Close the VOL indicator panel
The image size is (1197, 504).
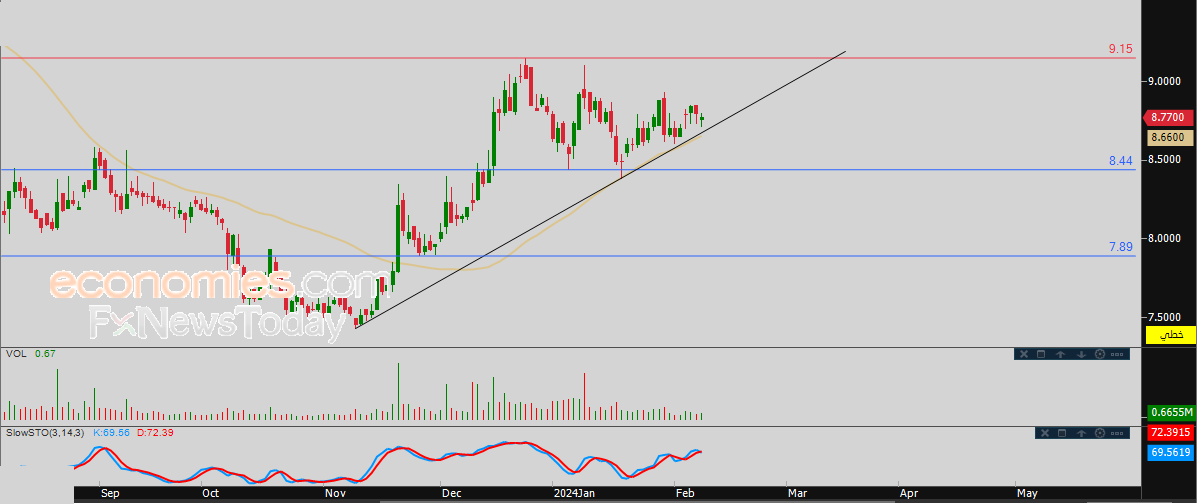click(1024, 354)
